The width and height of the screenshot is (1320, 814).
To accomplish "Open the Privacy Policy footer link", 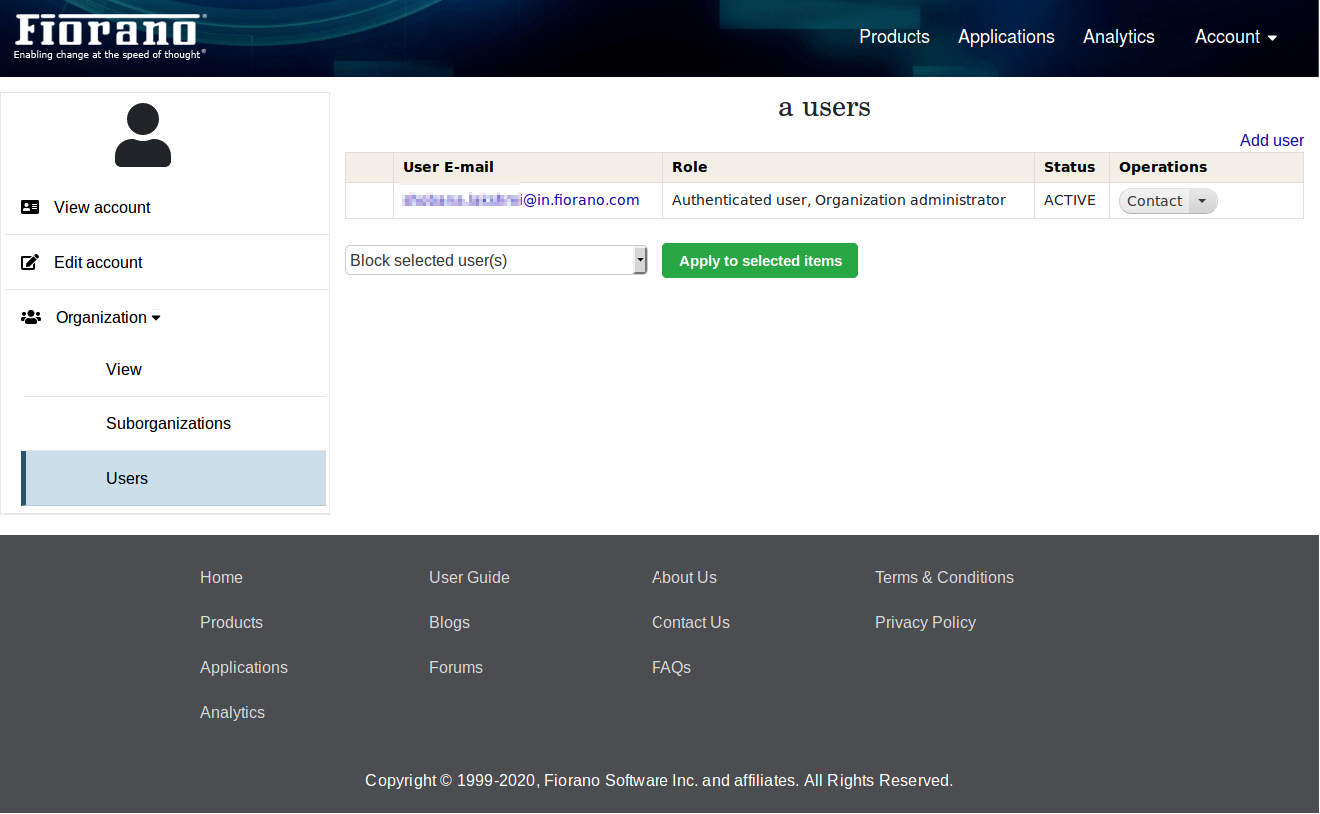I will pyautogui.click(x=925, y=622).
